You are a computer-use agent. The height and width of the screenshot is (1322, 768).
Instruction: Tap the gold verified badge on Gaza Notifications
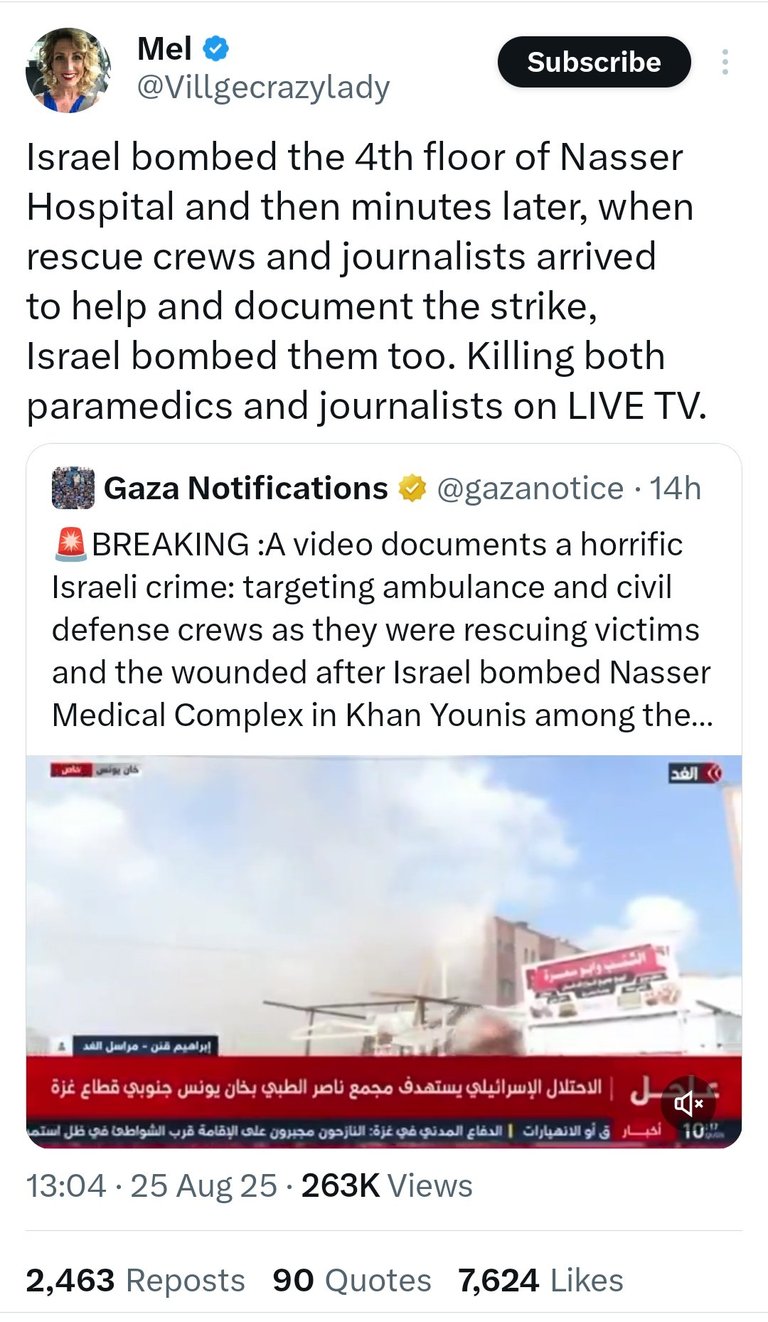tap(410, 488)
